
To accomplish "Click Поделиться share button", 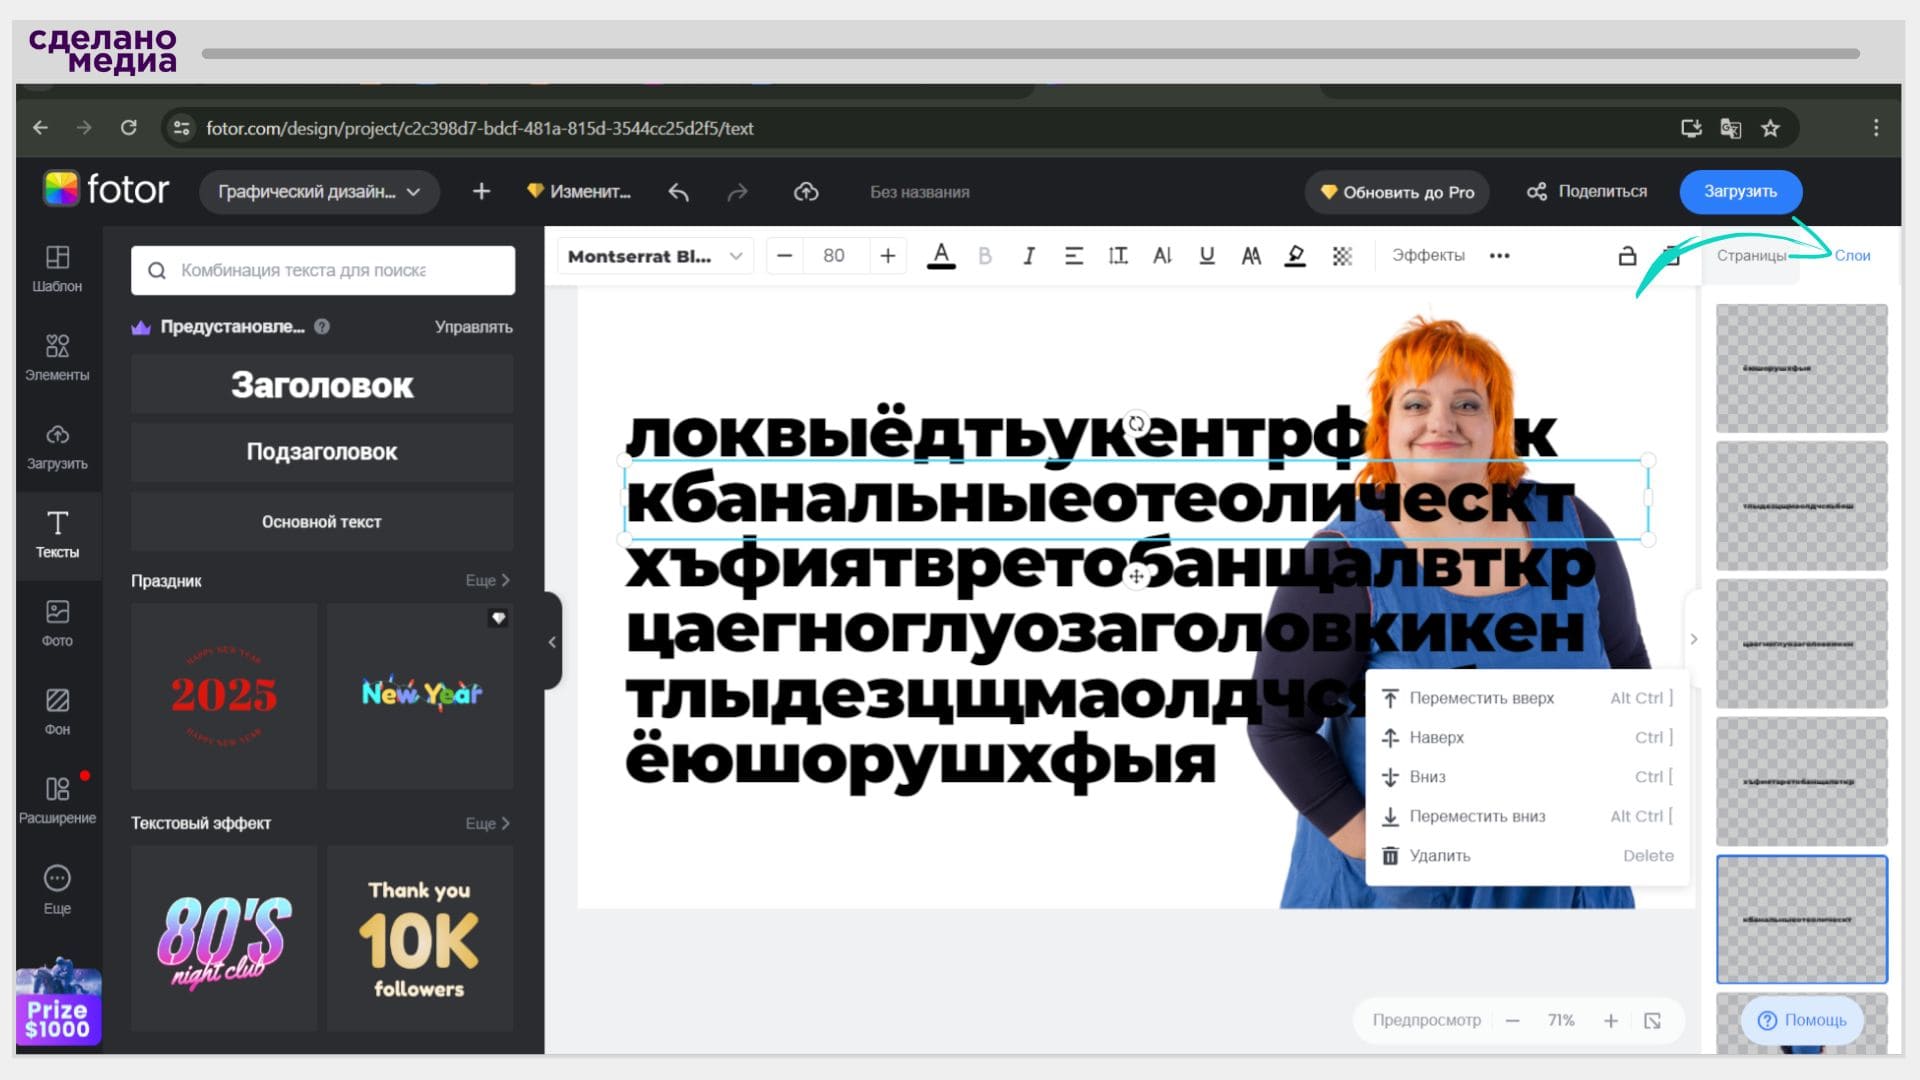I will (1587, 191).
